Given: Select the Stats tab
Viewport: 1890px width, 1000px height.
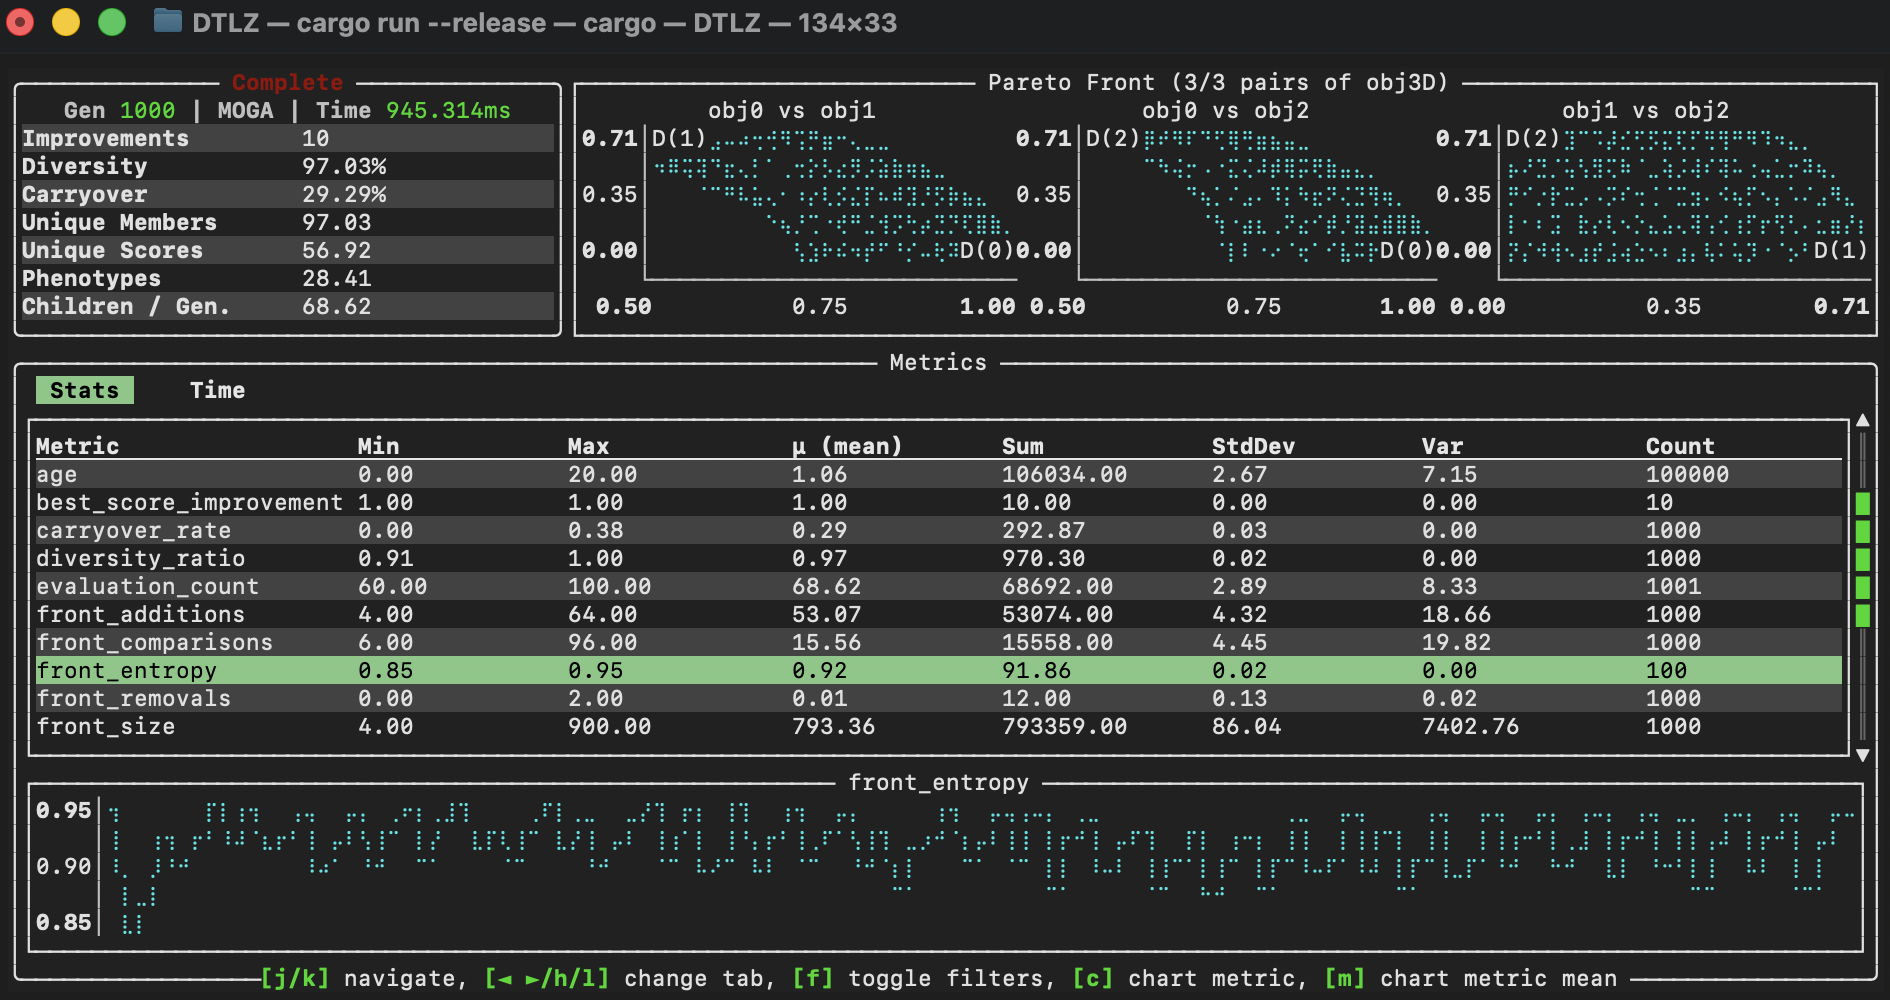Looking at the screenshot, I should 85,390.
